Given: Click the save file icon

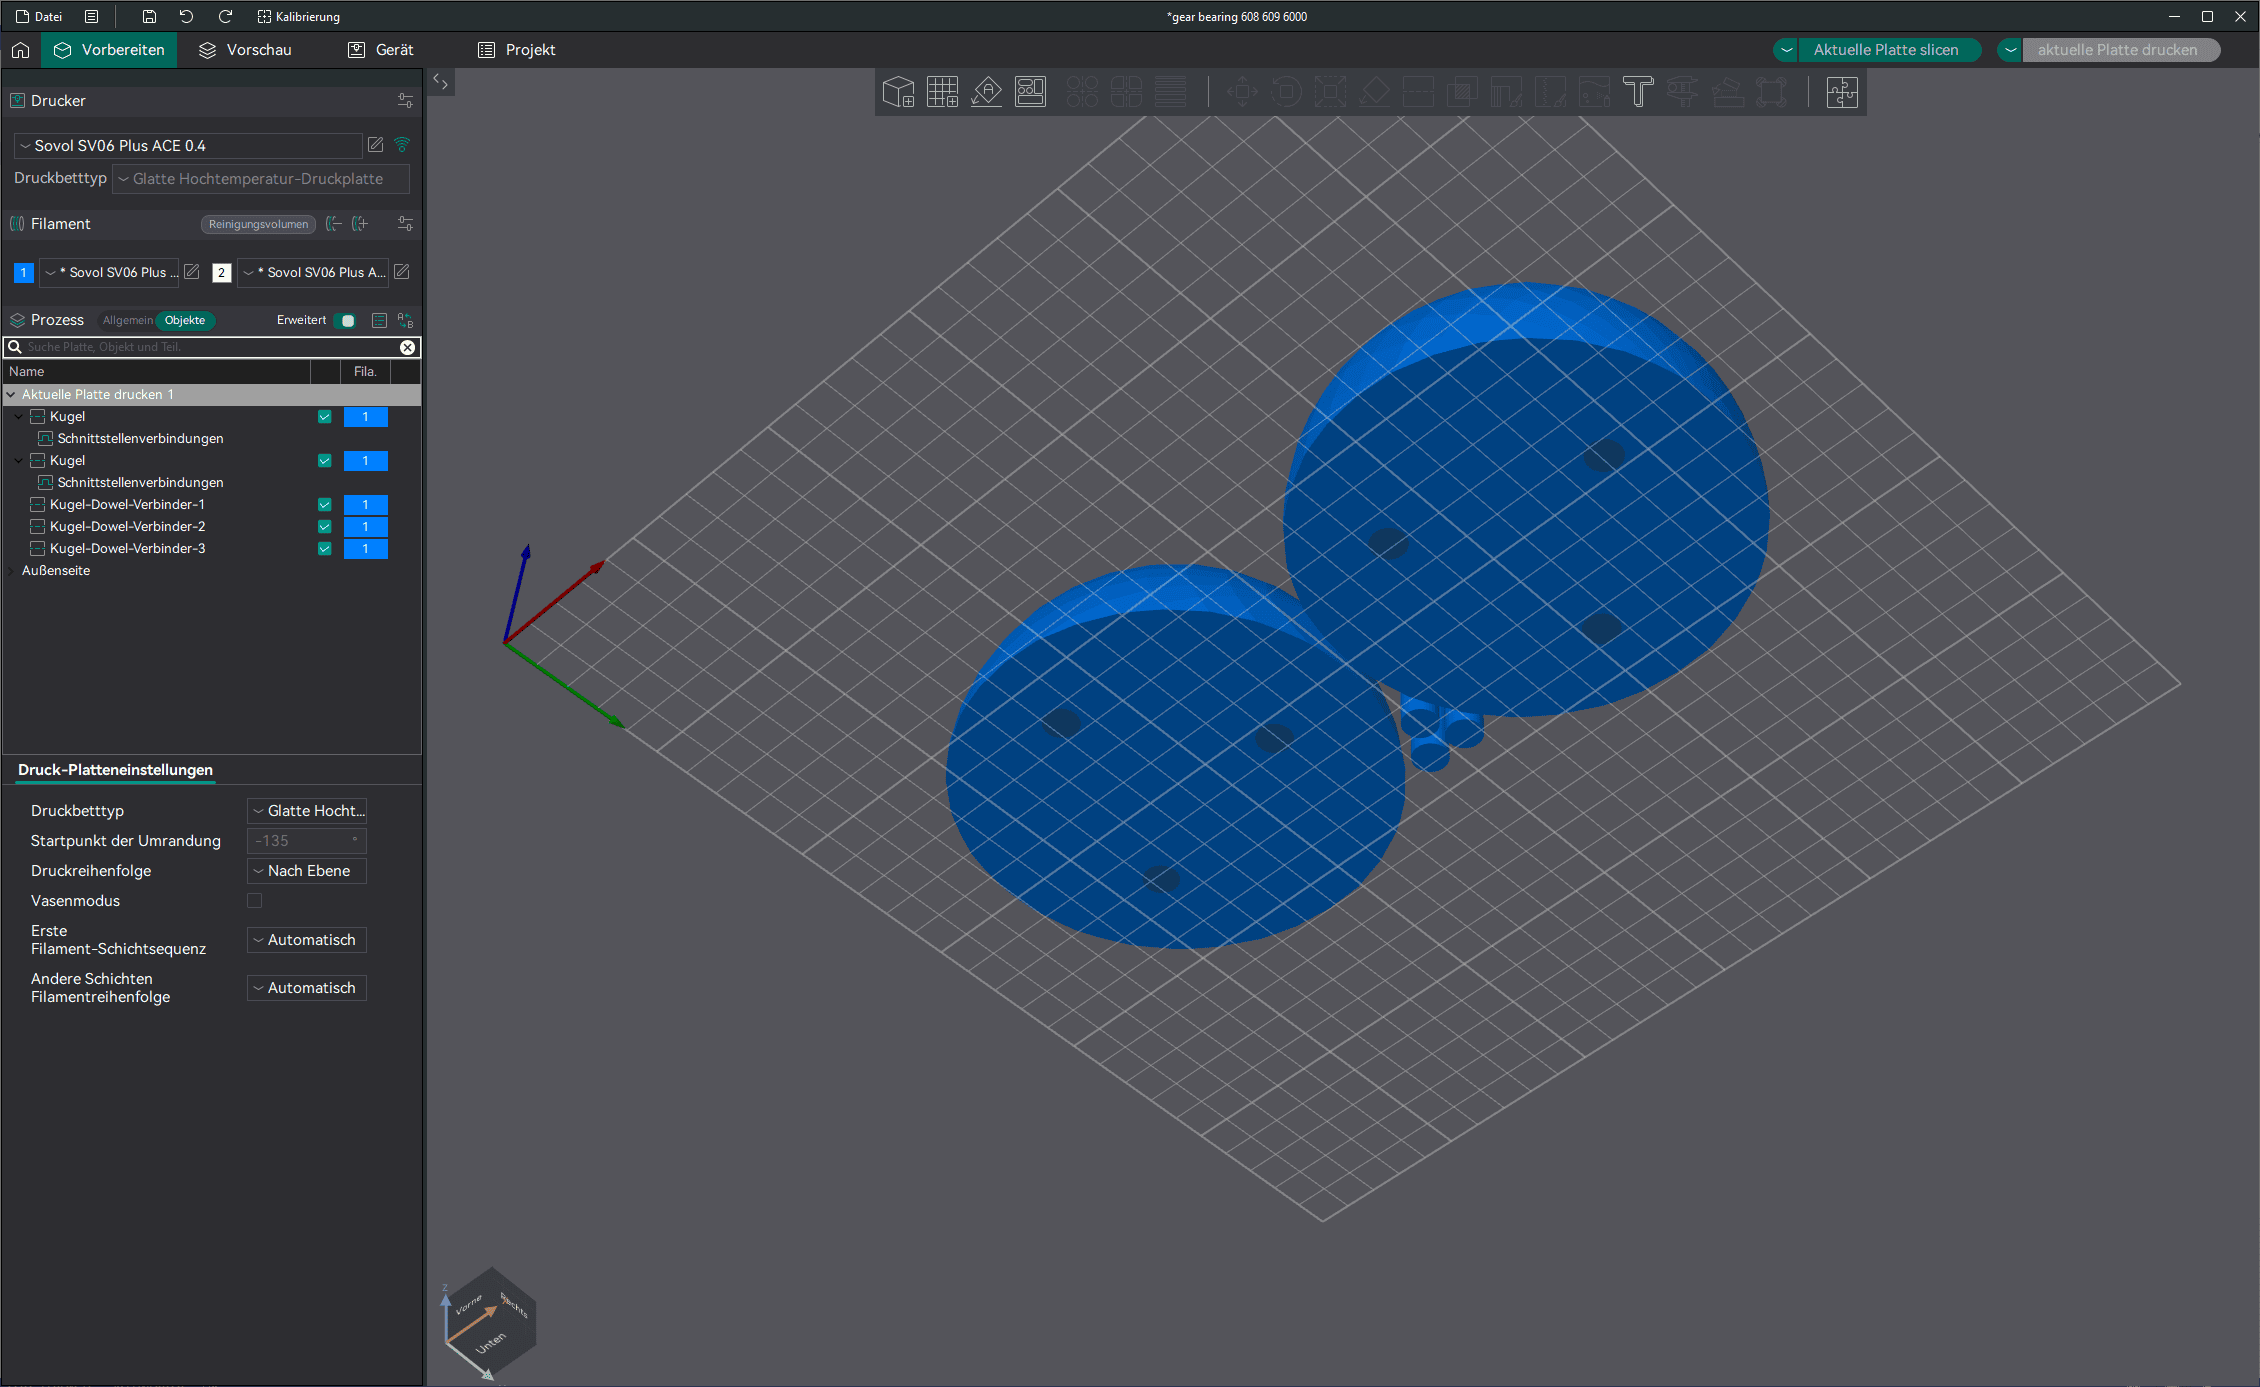Looking at the screenshot, I should point(149,16).
